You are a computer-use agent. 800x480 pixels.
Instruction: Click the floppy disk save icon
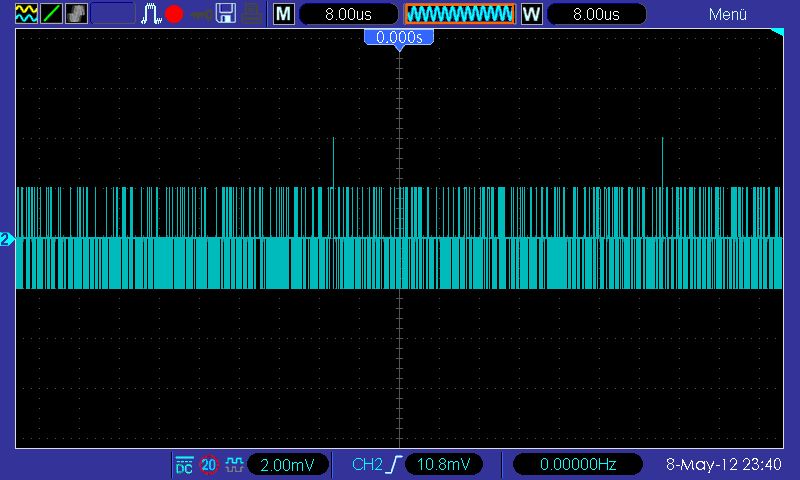click(226, 14)
